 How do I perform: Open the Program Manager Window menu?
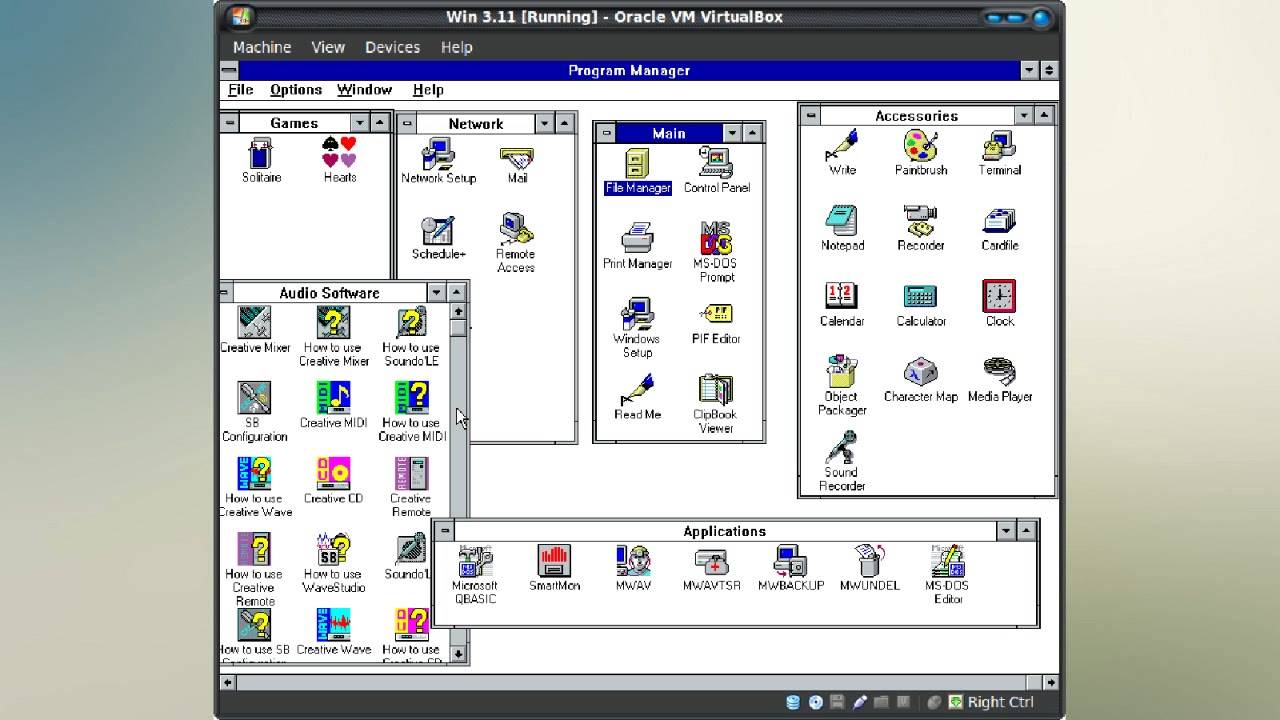(x=364, y=90)
